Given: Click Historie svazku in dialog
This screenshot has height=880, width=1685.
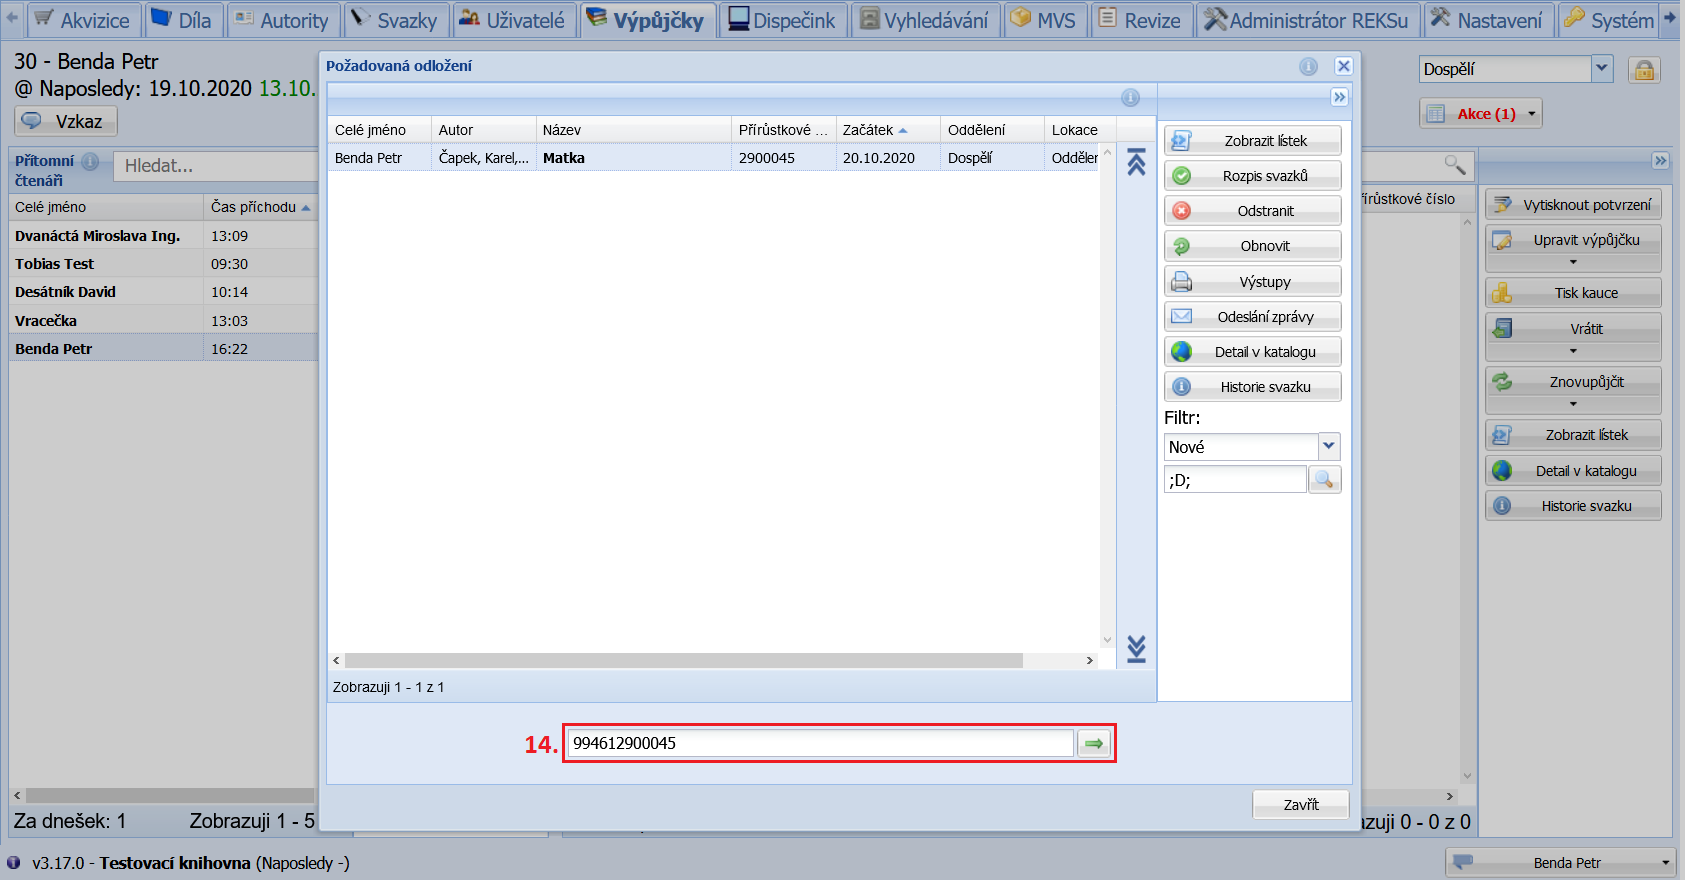Looking at the screenshot, I should 1252,387.
